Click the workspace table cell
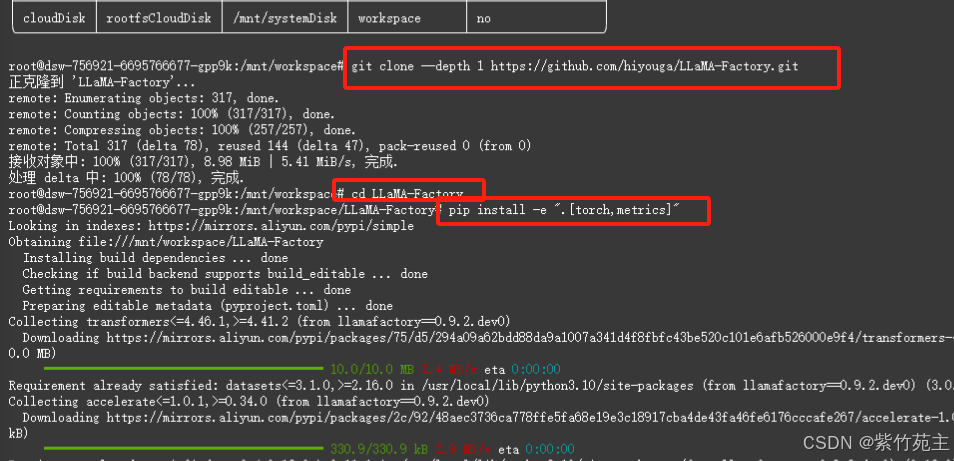 (407, 17)
